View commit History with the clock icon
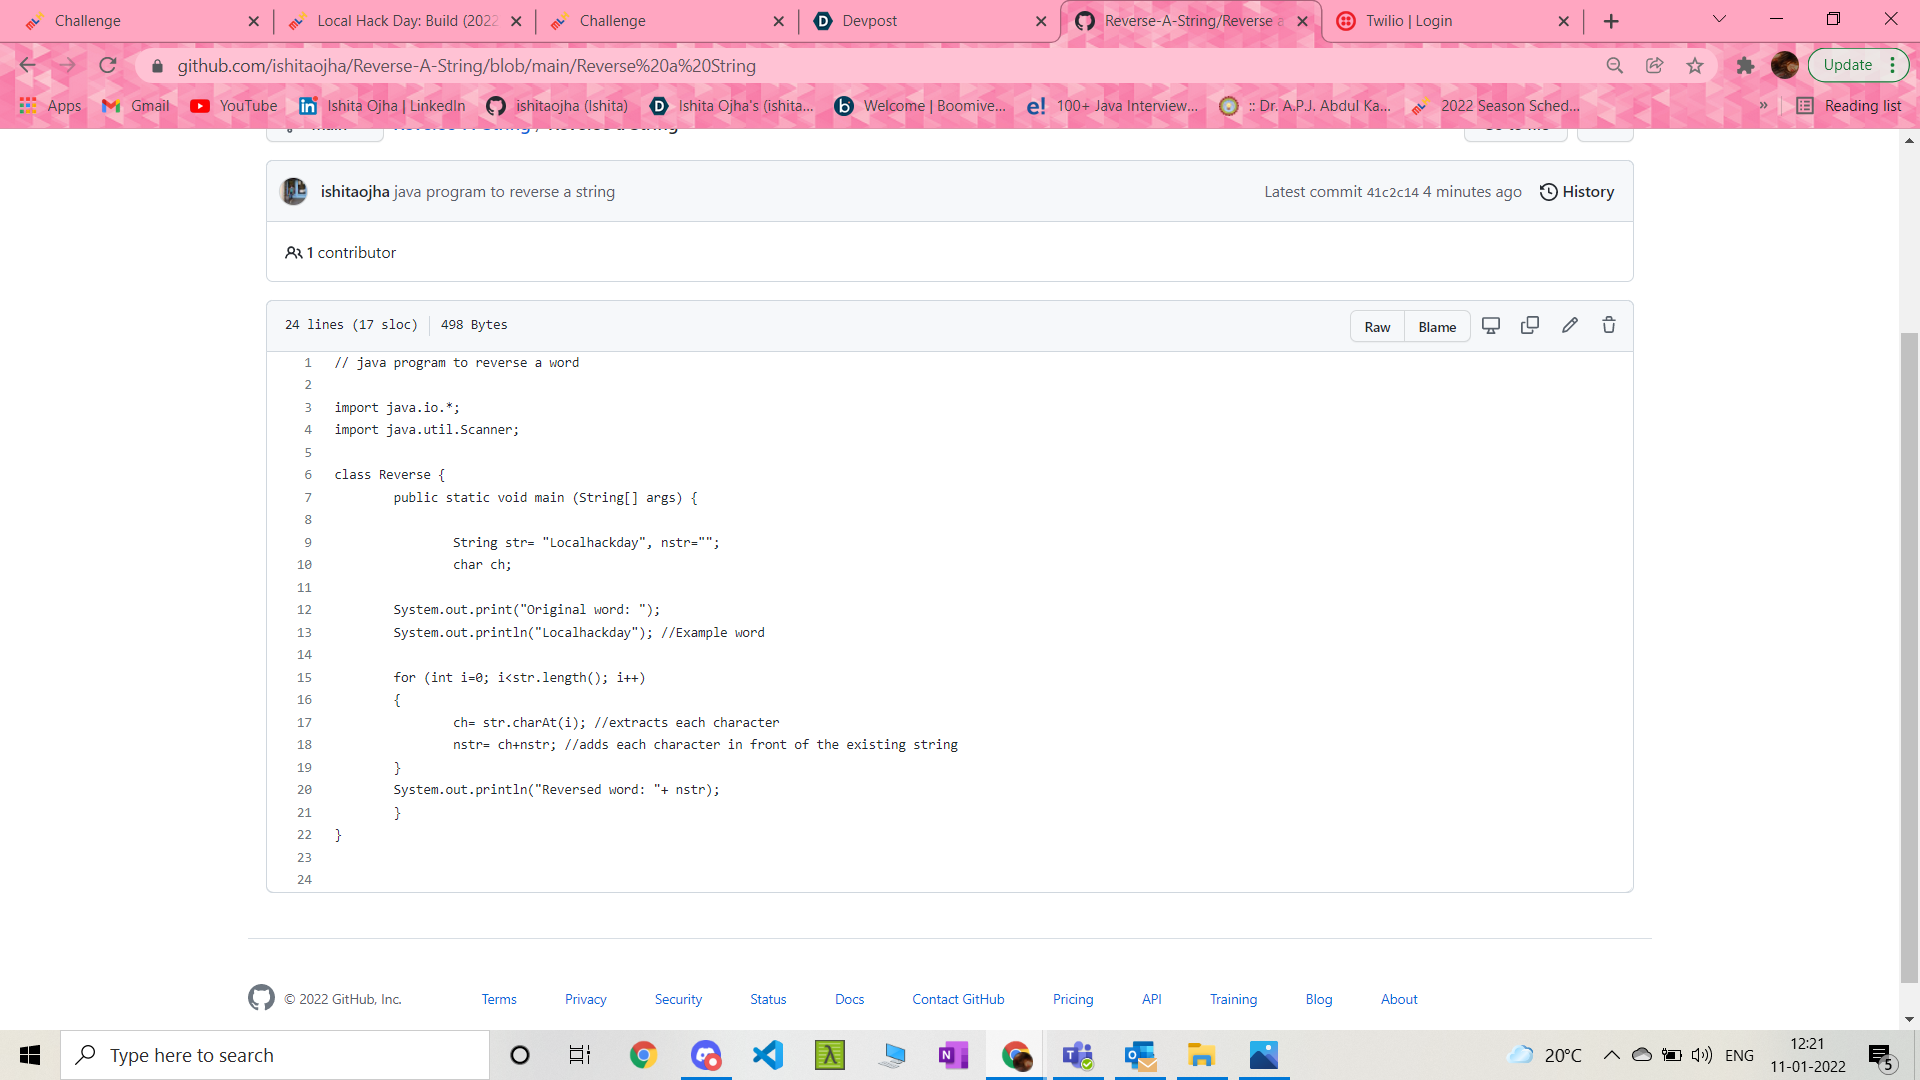Screen dimensions: 1920x1080 (1576, 191)
